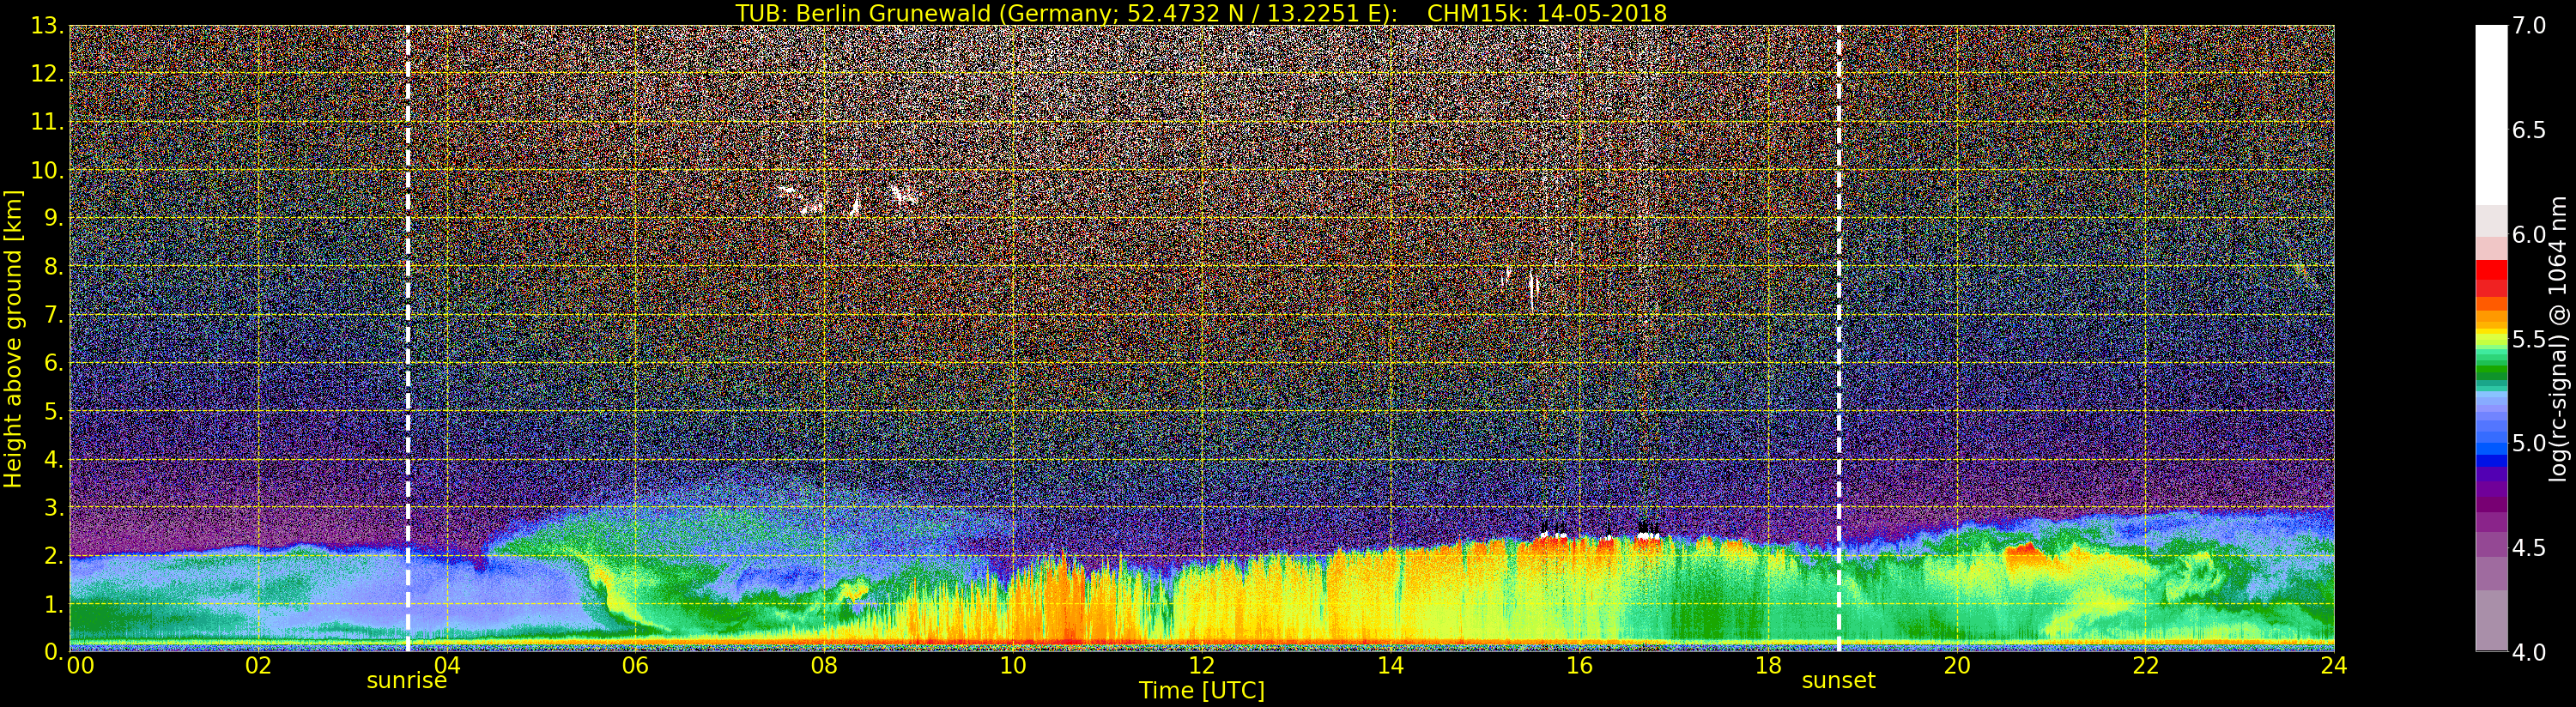Click the colorbar tick value 6.0
The image size is (2576, 707).
(x=2529, y=235)
